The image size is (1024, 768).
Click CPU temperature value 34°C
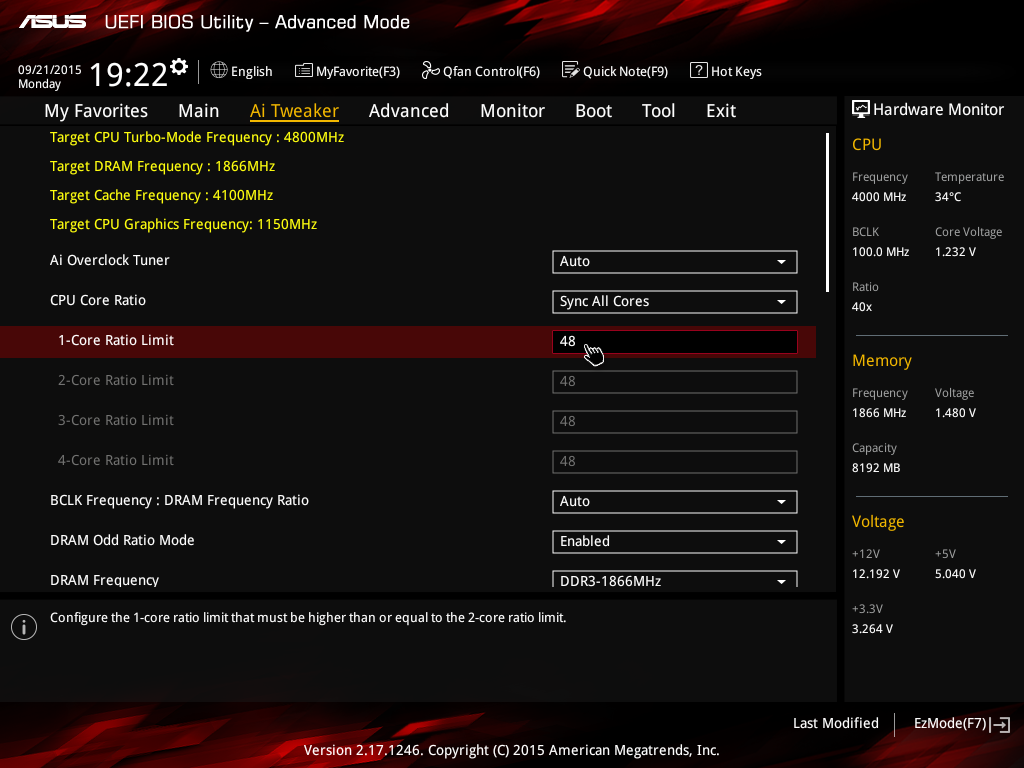pyautogui.click(x=948, y=197)
